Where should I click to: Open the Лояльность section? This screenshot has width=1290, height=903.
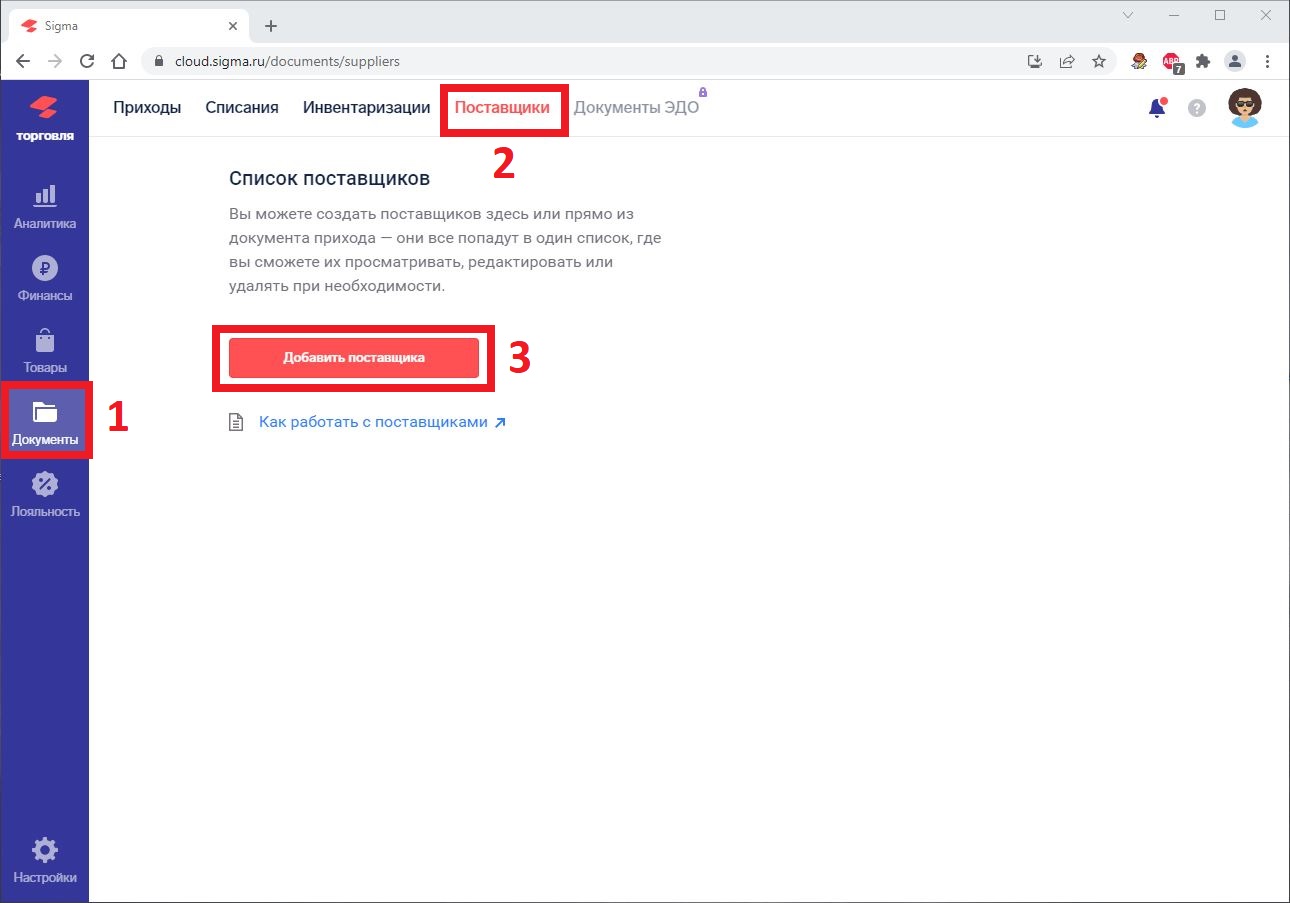pos(45,491)
